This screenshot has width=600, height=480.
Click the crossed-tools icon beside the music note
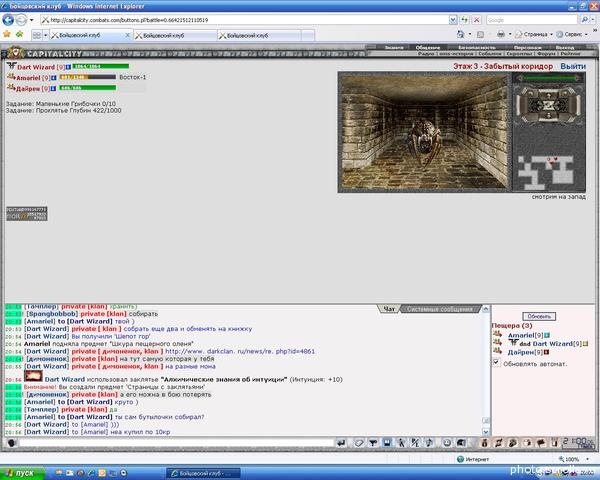click(x=415, y=443)
